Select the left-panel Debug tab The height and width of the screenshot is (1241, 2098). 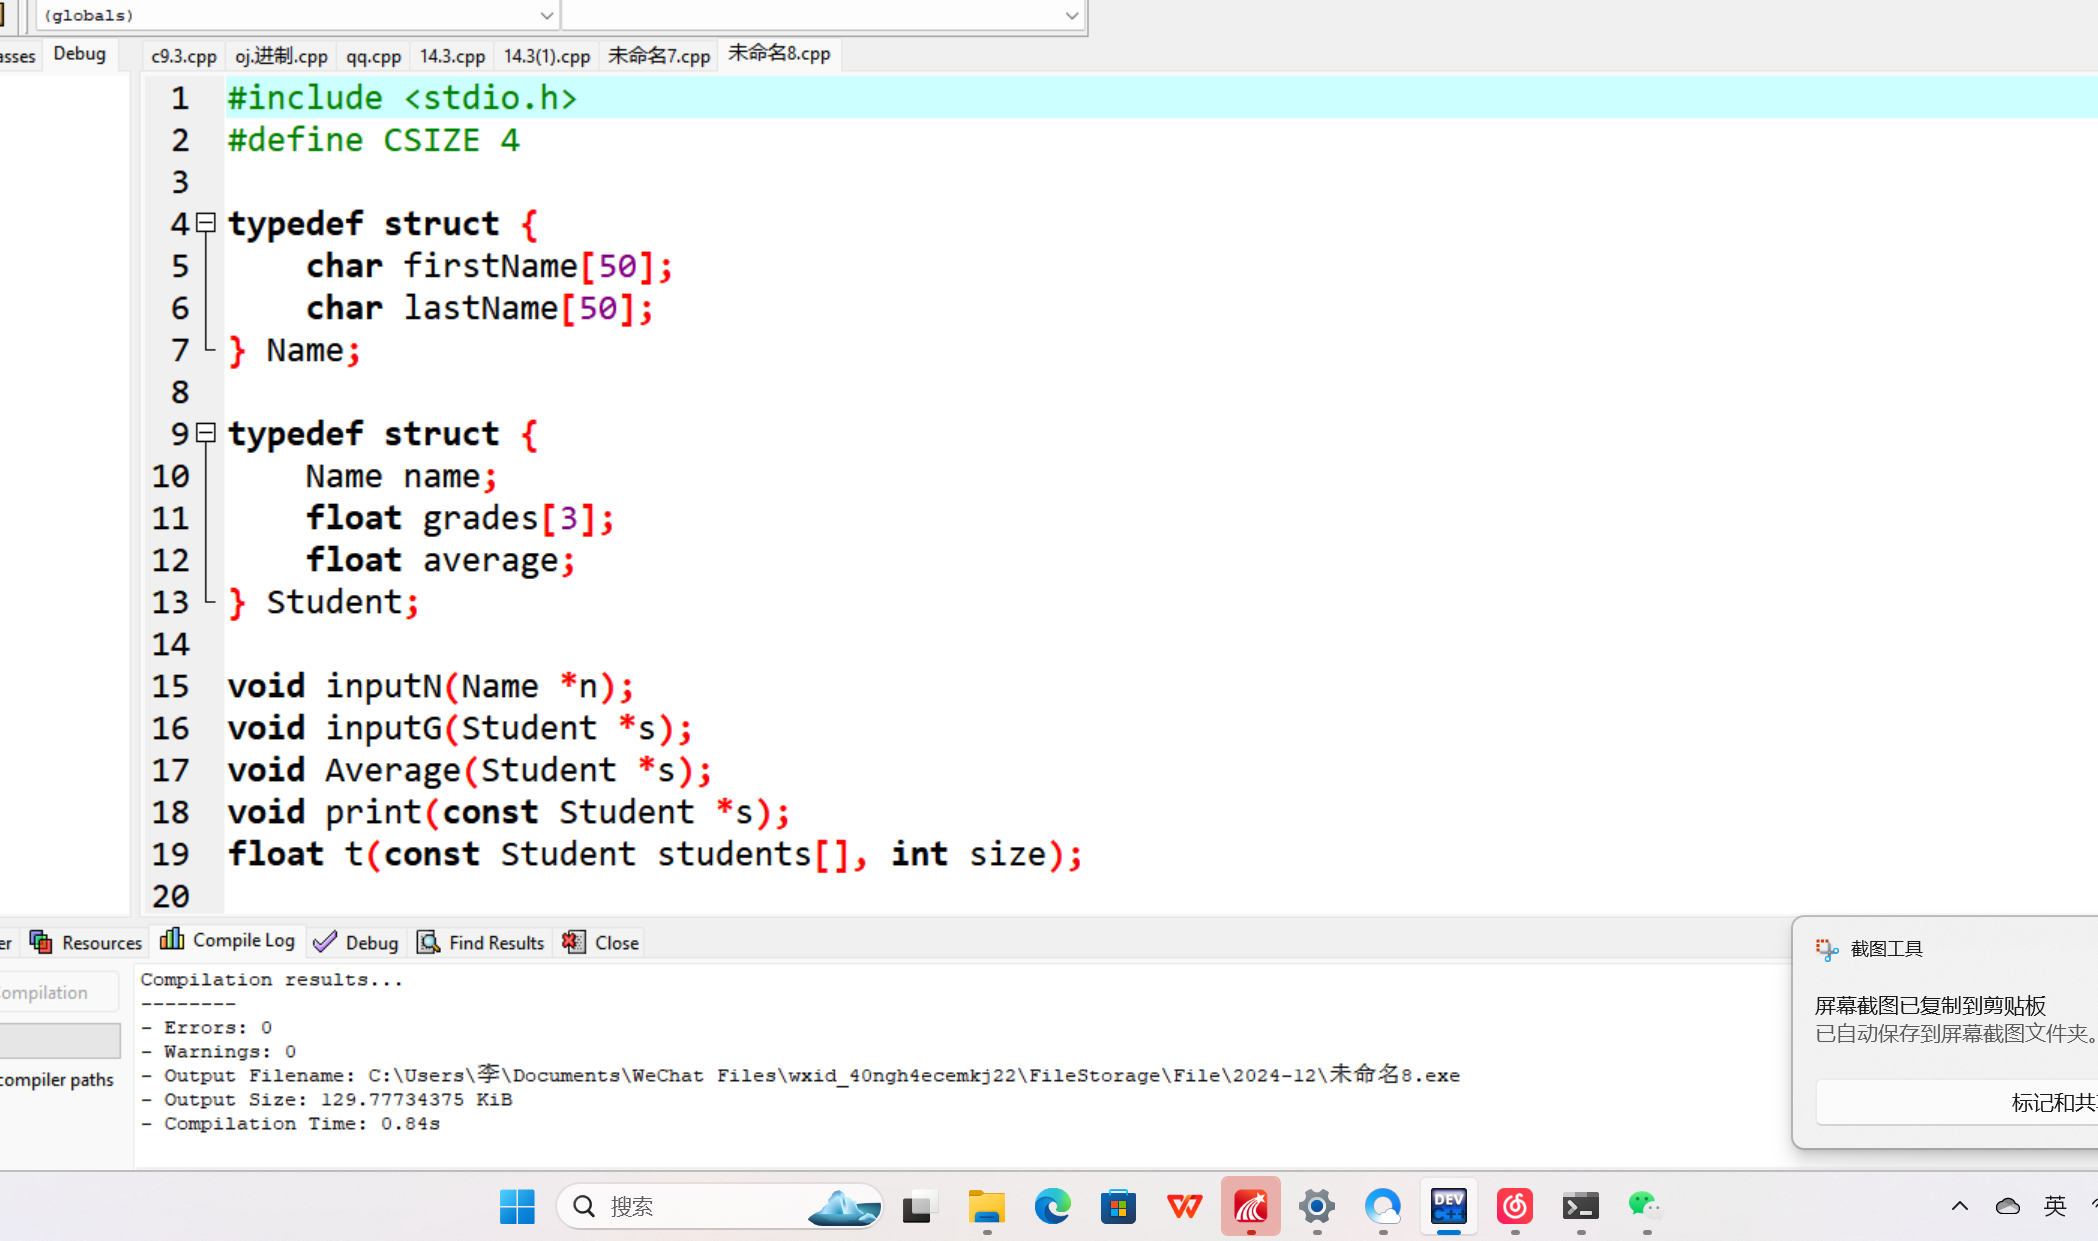tap(79, 54)
